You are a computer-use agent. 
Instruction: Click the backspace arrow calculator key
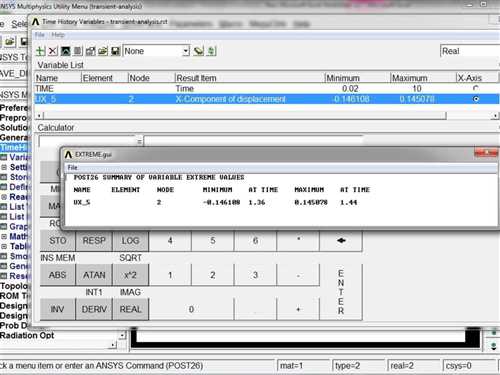click(x=341, y=240)
